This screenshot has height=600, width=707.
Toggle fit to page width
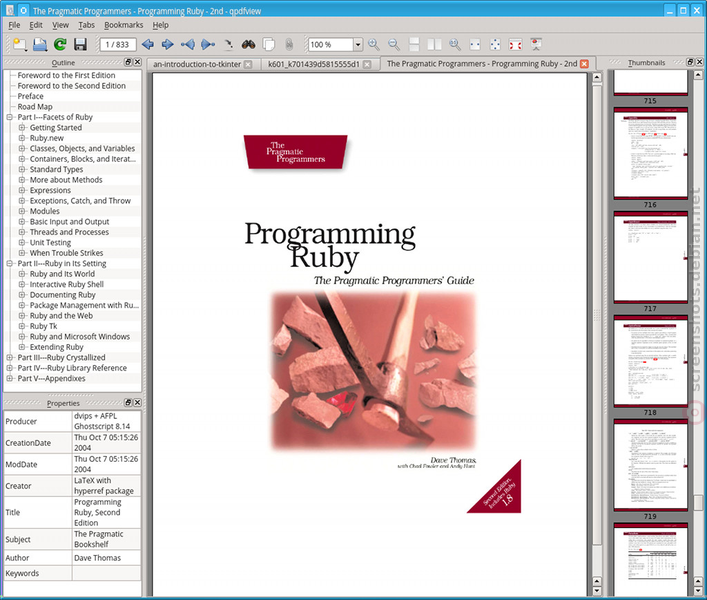click(x=475, y=44)
